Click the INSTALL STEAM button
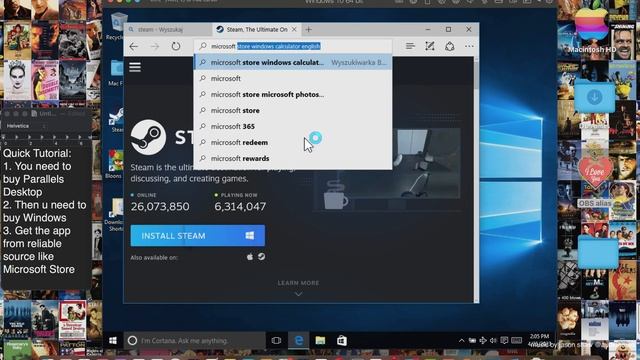The image size is (640, 360). (x=198, y=236)
